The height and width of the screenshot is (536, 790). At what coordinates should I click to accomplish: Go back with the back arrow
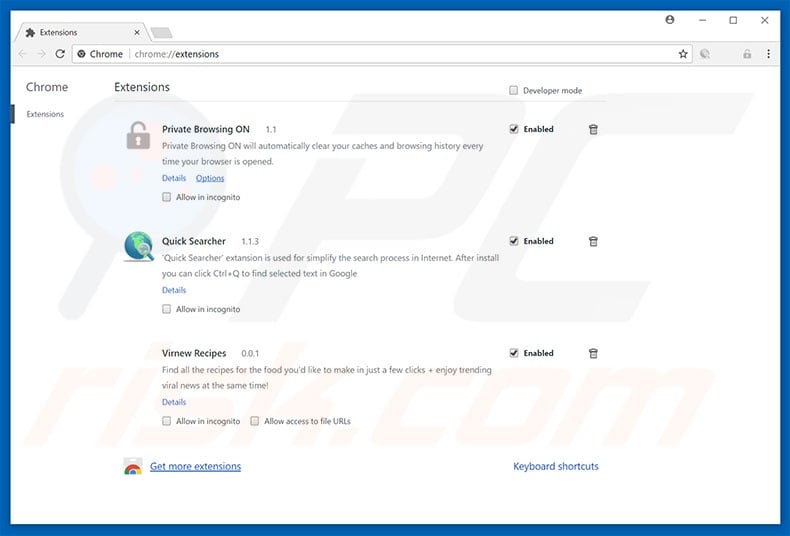coord(22,54)
